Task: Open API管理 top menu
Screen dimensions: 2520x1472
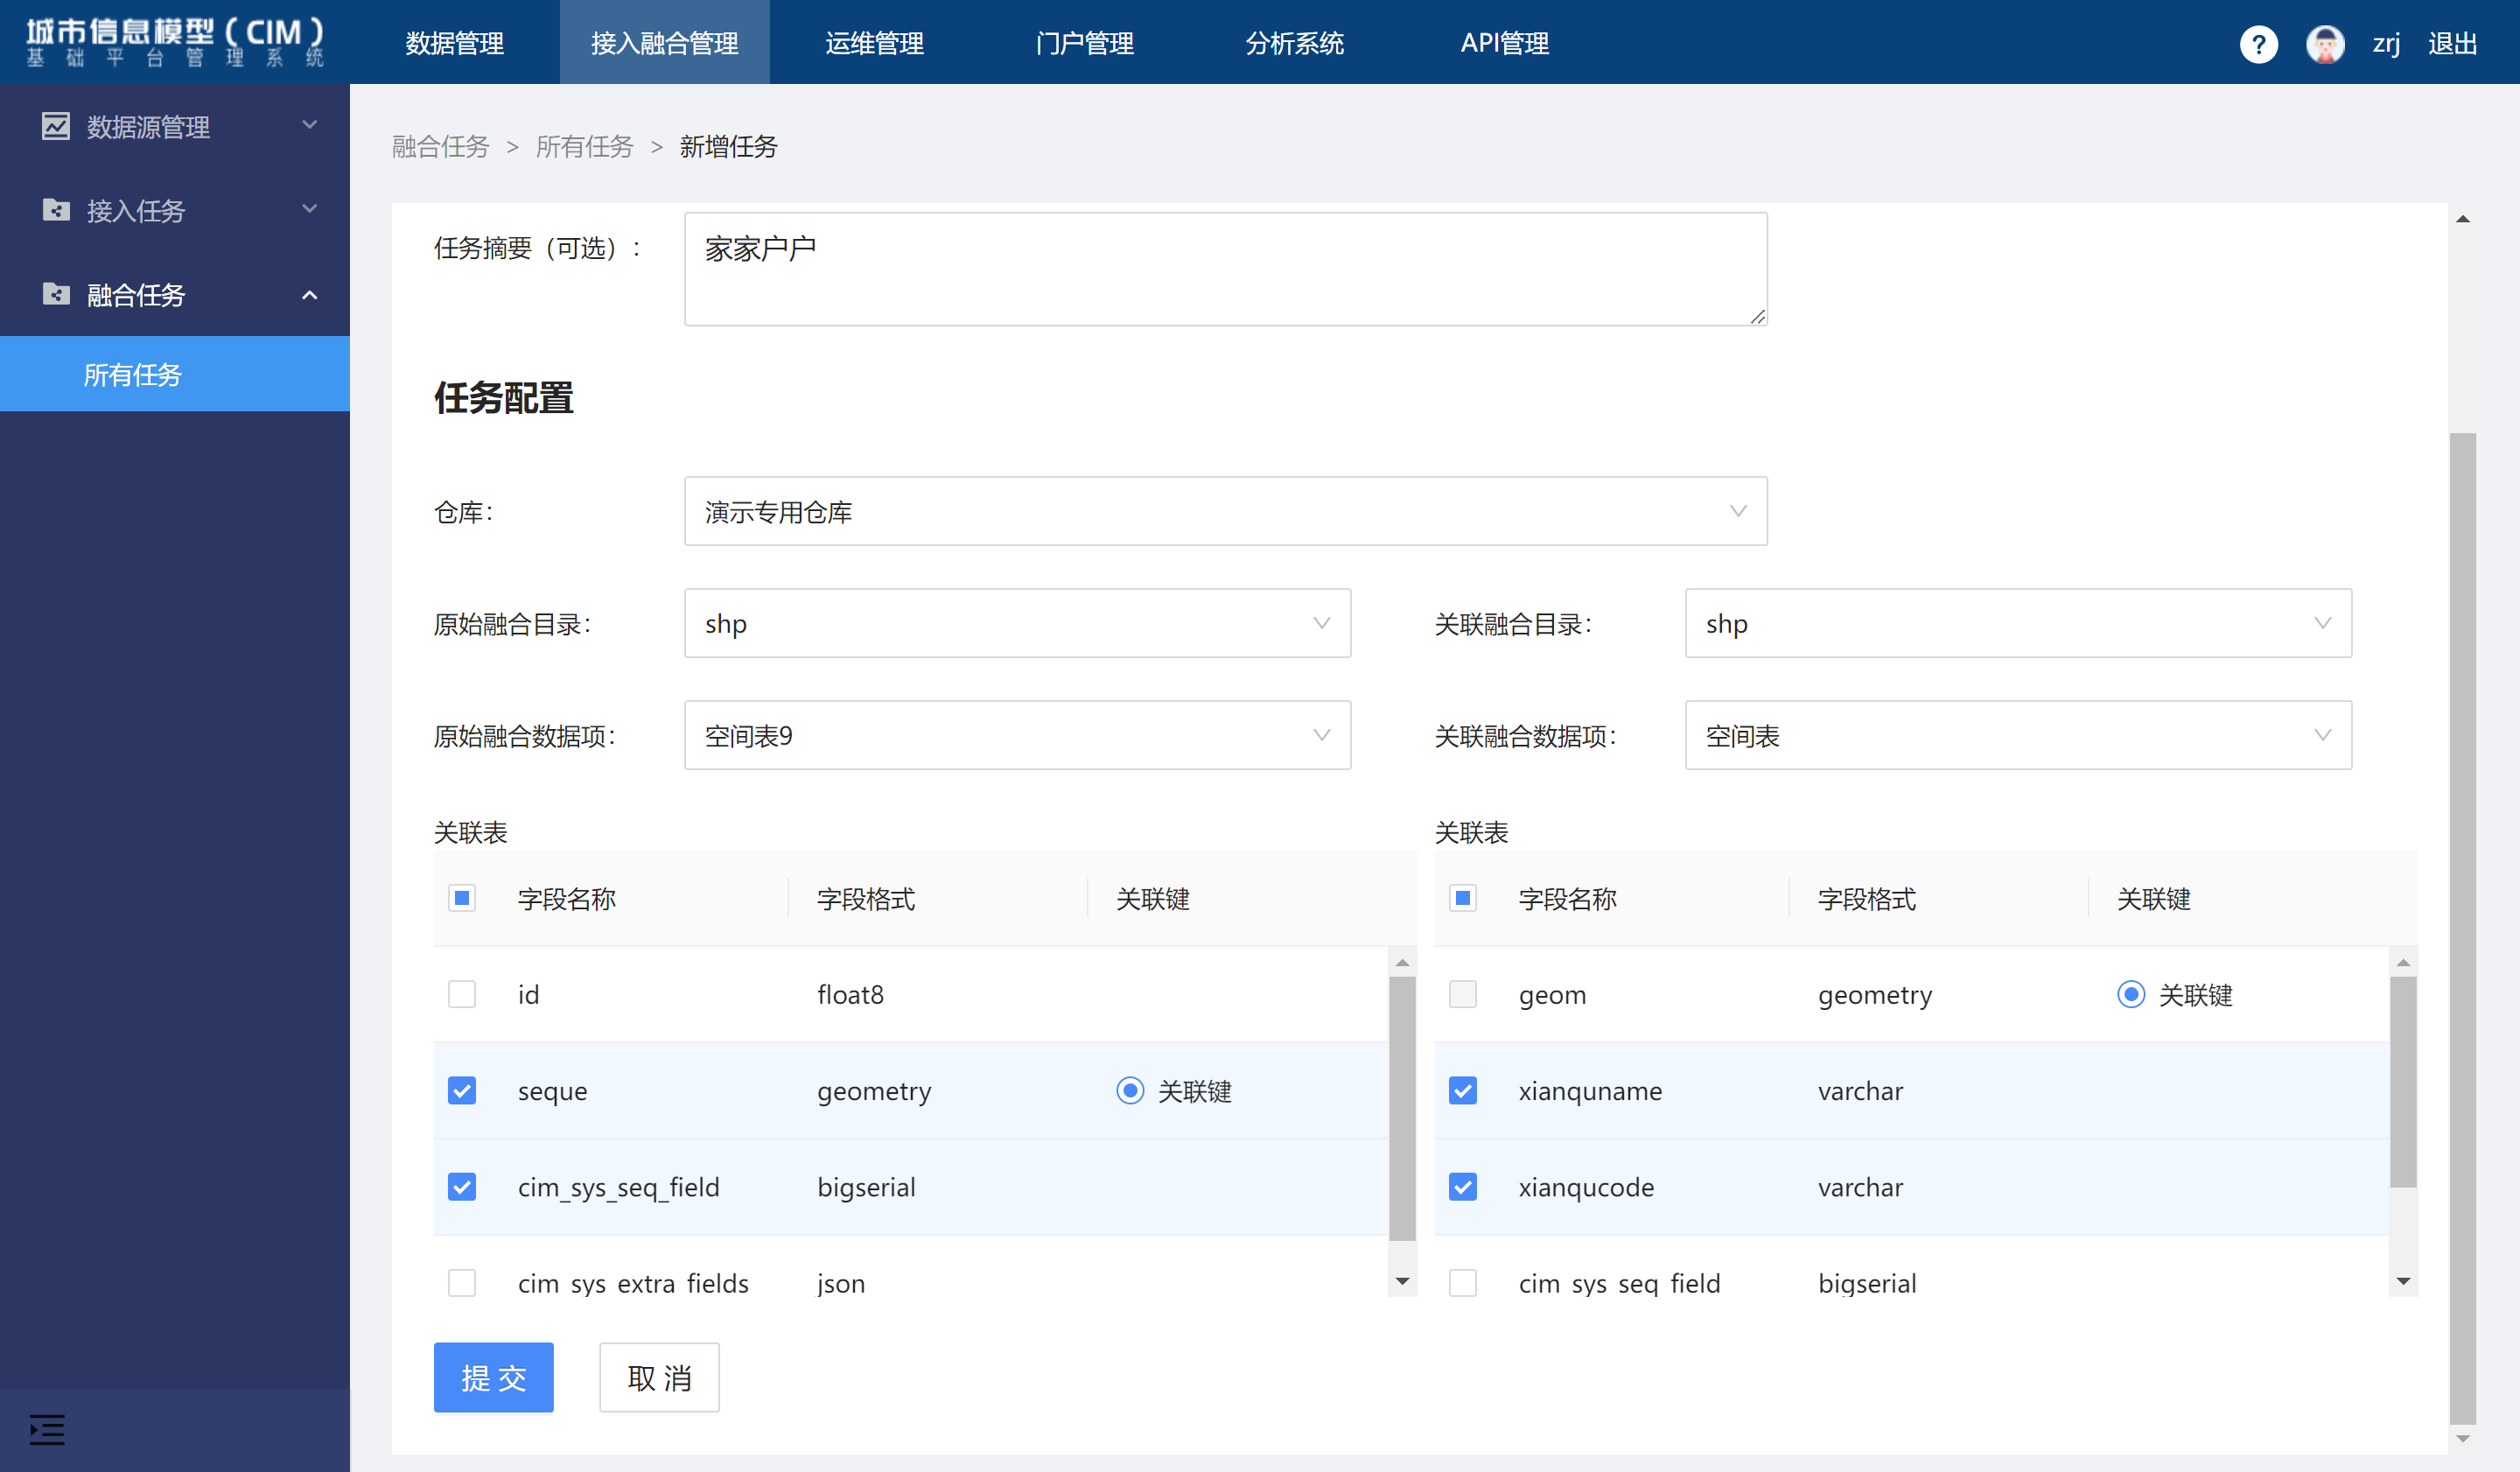Action: 1504,42
